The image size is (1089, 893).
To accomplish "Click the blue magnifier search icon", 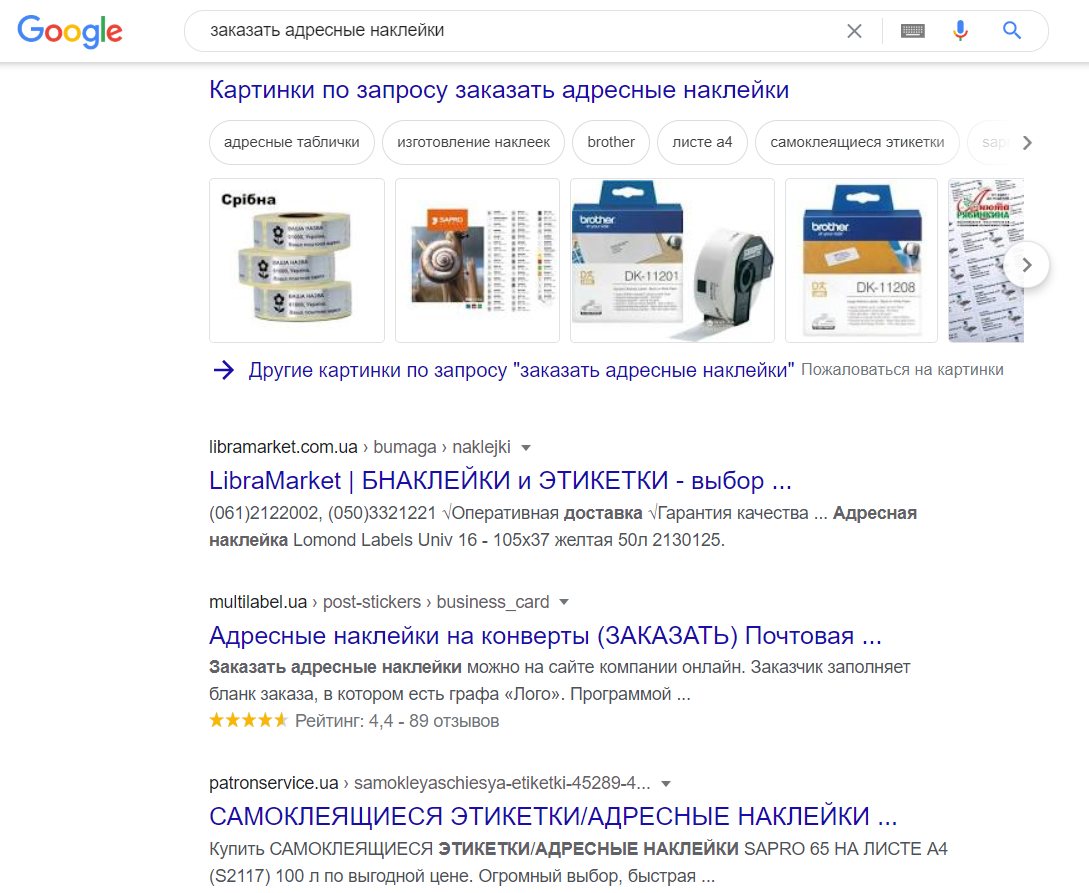I will point(1012,31).
